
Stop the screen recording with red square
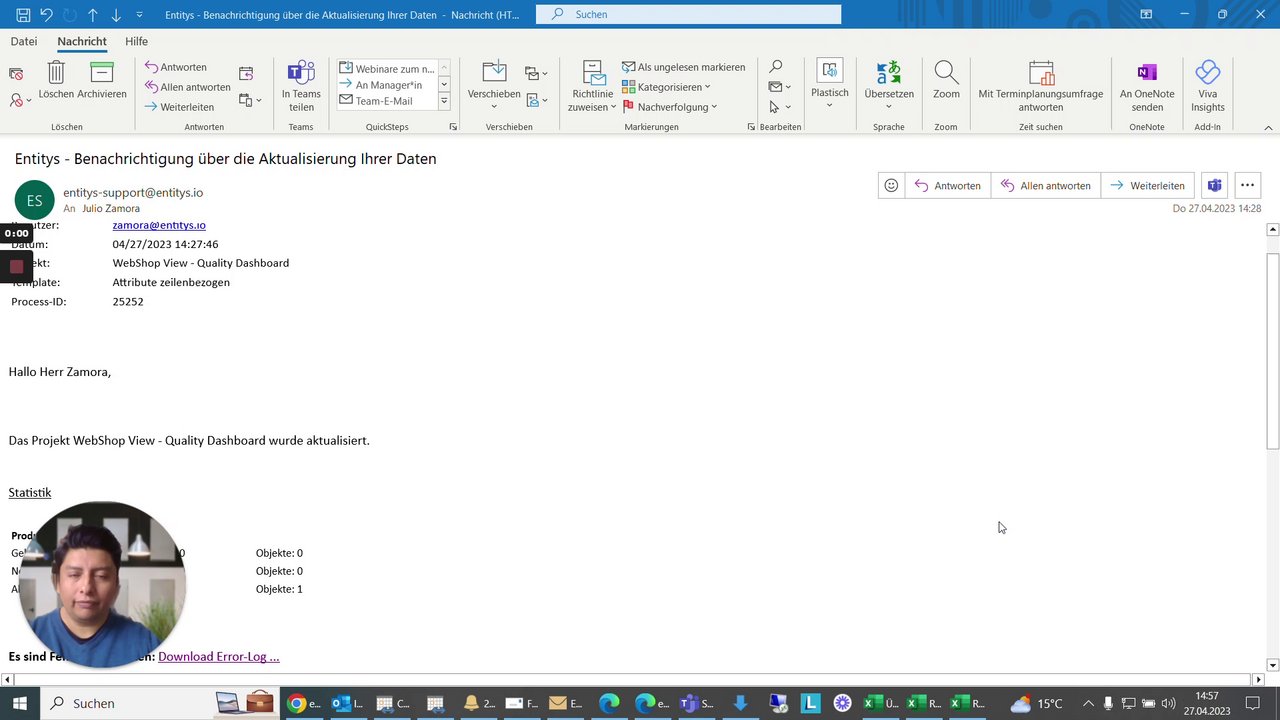point(16,266)
